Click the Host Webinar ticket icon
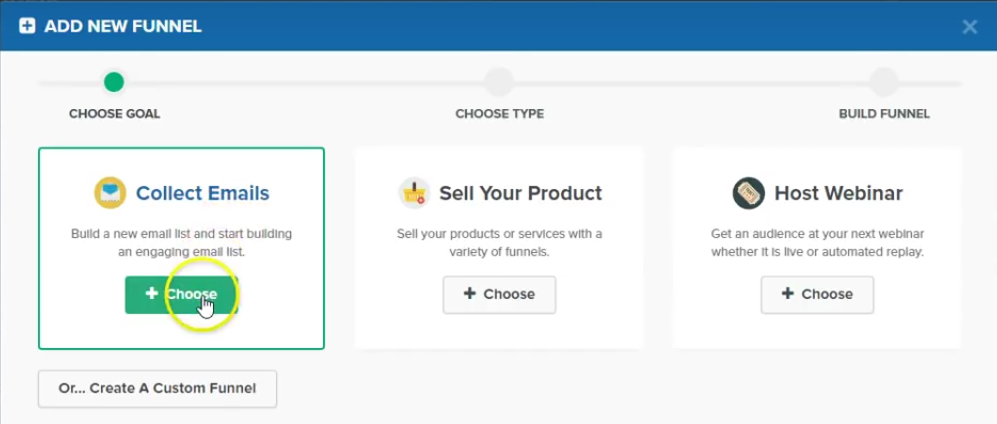This screenshot has height=424, width=997. tap(748, 193)
